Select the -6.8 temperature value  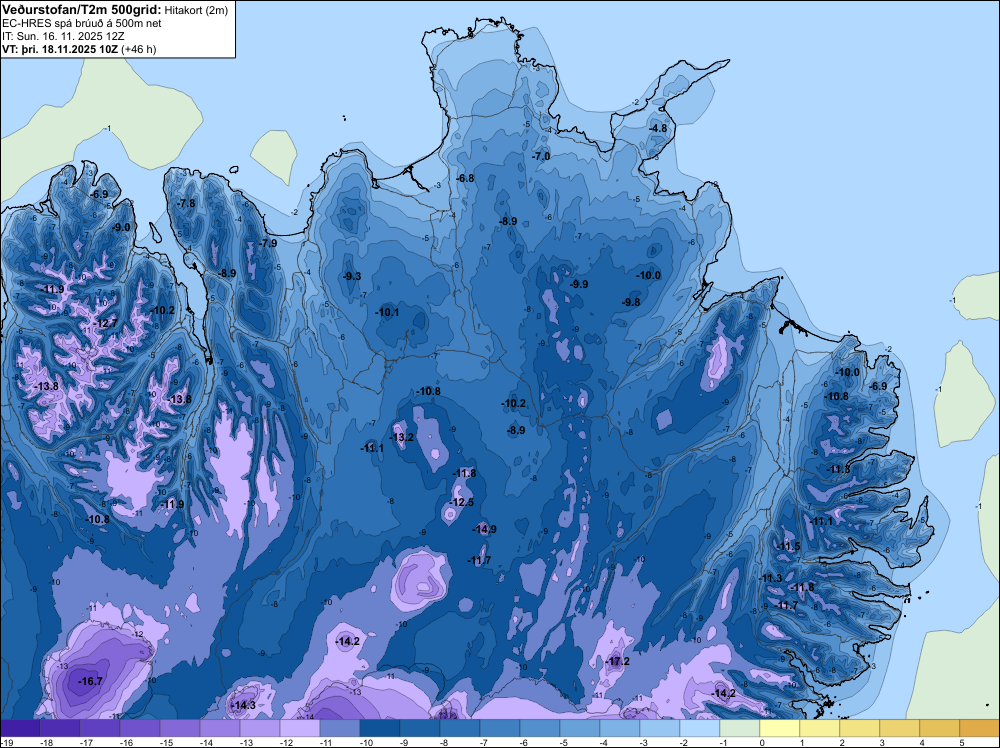point(466,179)
